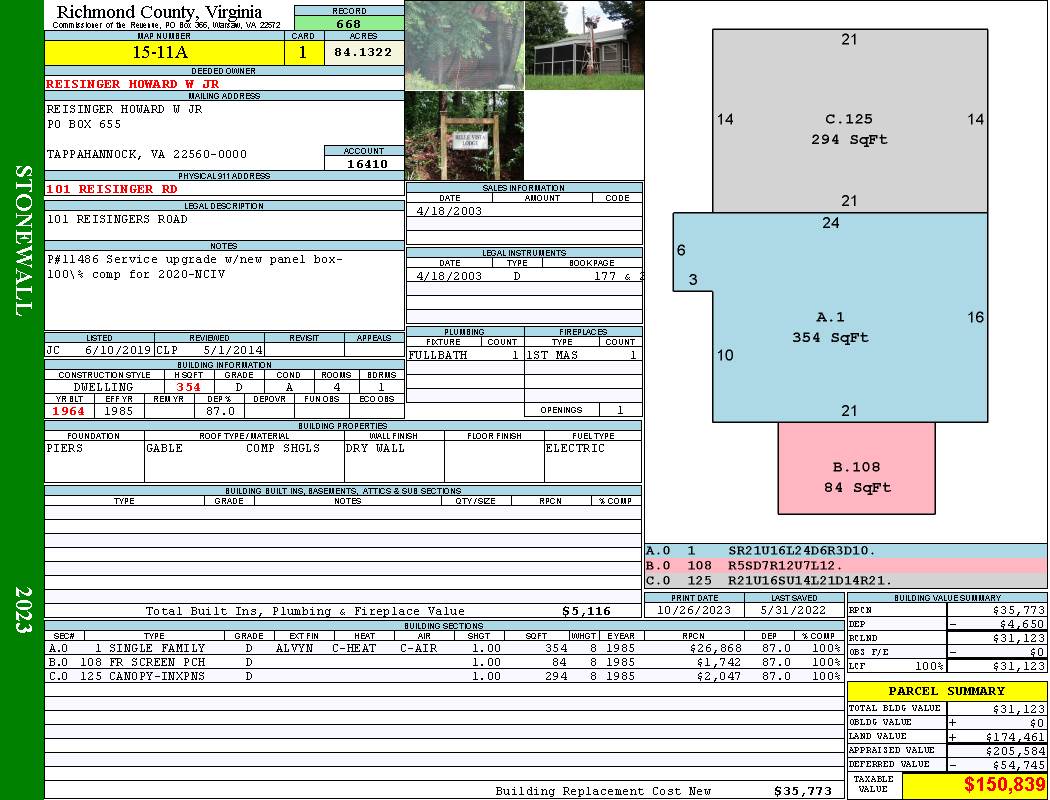Image resolution: width=1050 pixels, height=800 pixels.
Task: Open the blurry tree-covered building photo
Action: pos(465,46)
